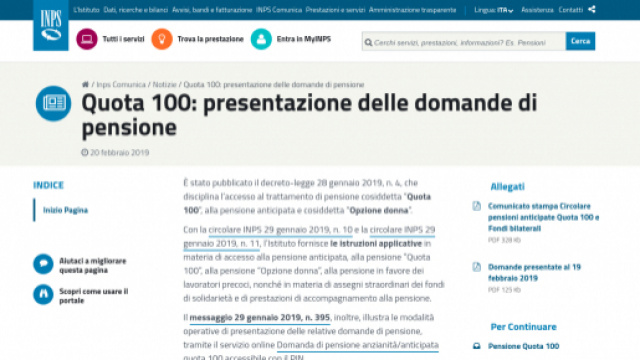Viewport: 640px width, 360px height.
Task: Open Dati, ricerche e bilanci menu
Action: tap(136, 10)
